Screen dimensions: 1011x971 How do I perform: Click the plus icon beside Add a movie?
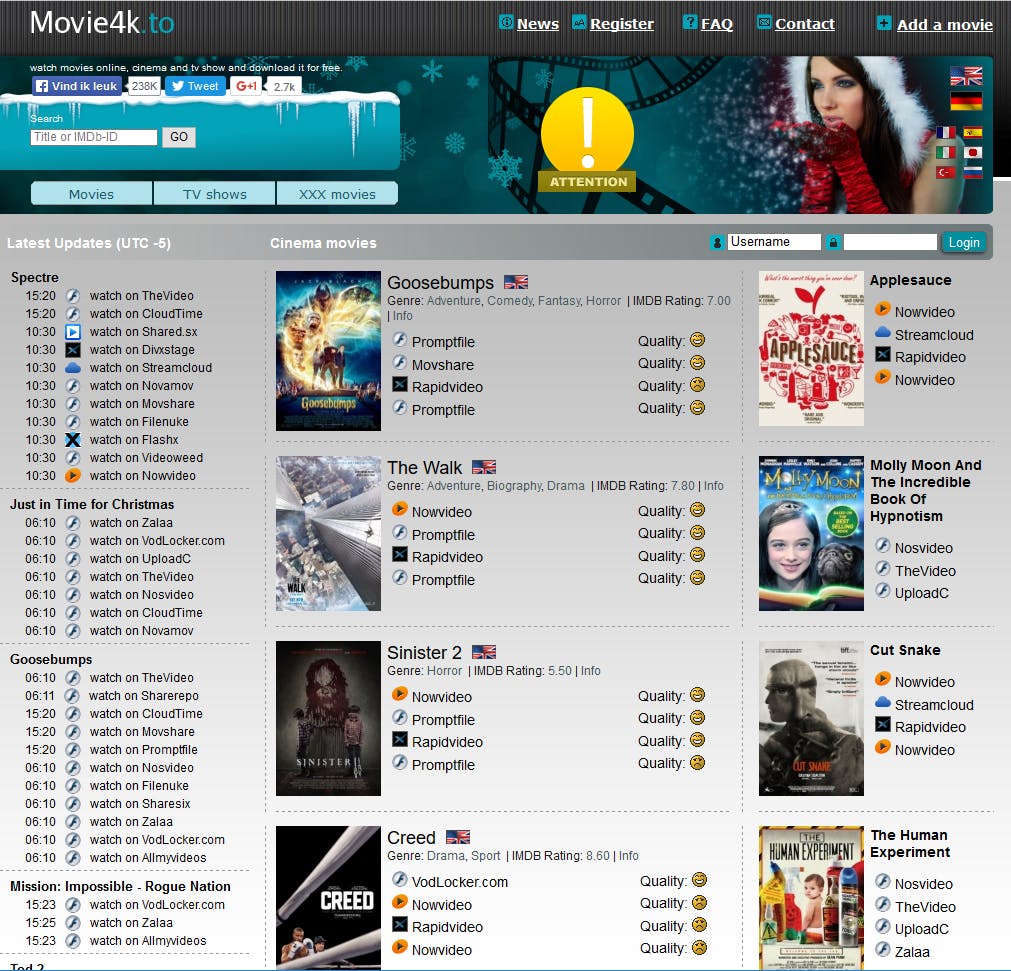point(884,23)
